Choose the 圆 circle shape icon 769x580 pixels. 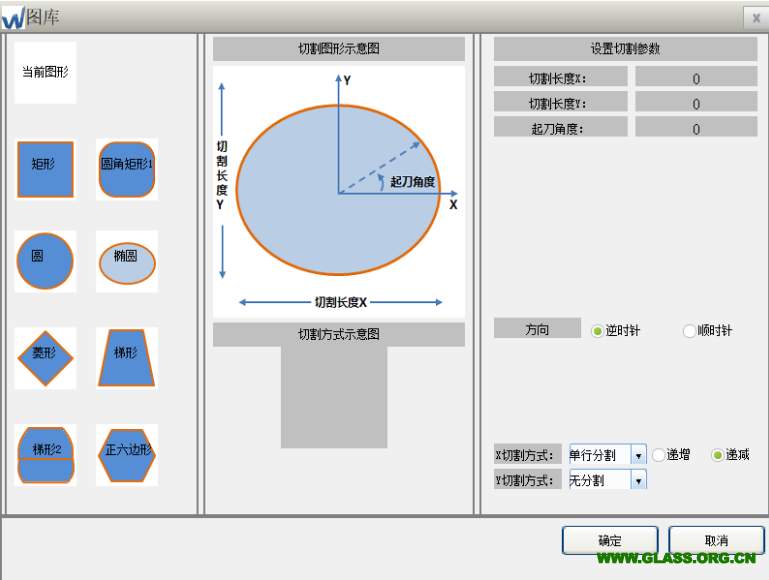click(46, 261)
